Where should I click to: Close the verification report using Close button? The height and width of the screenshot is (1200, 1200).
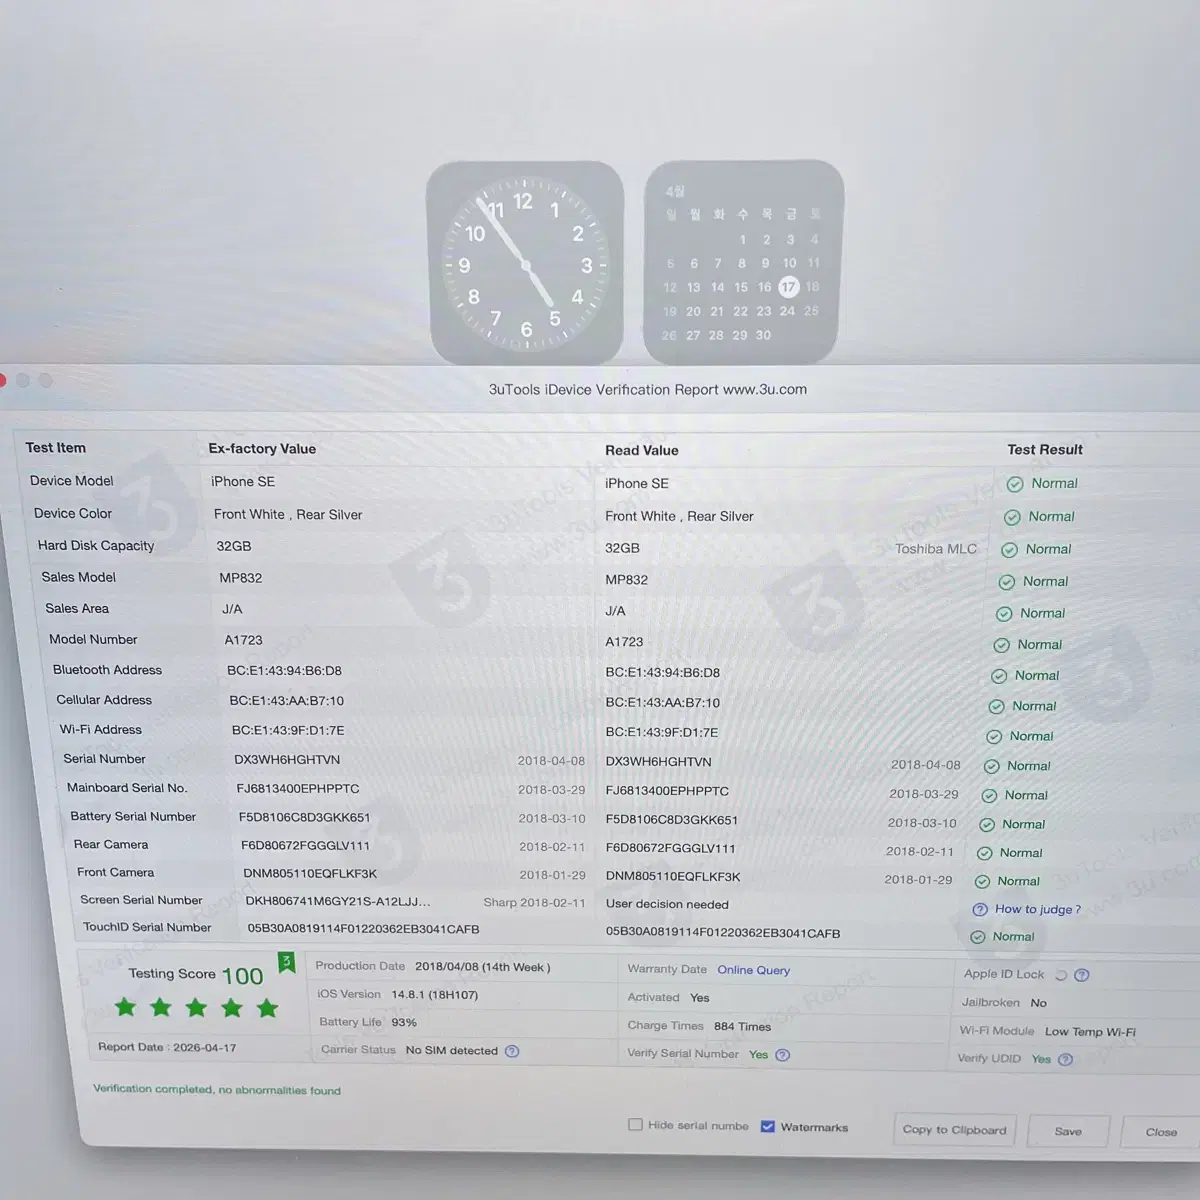pyautogui.click(x=1161, y=1132)
